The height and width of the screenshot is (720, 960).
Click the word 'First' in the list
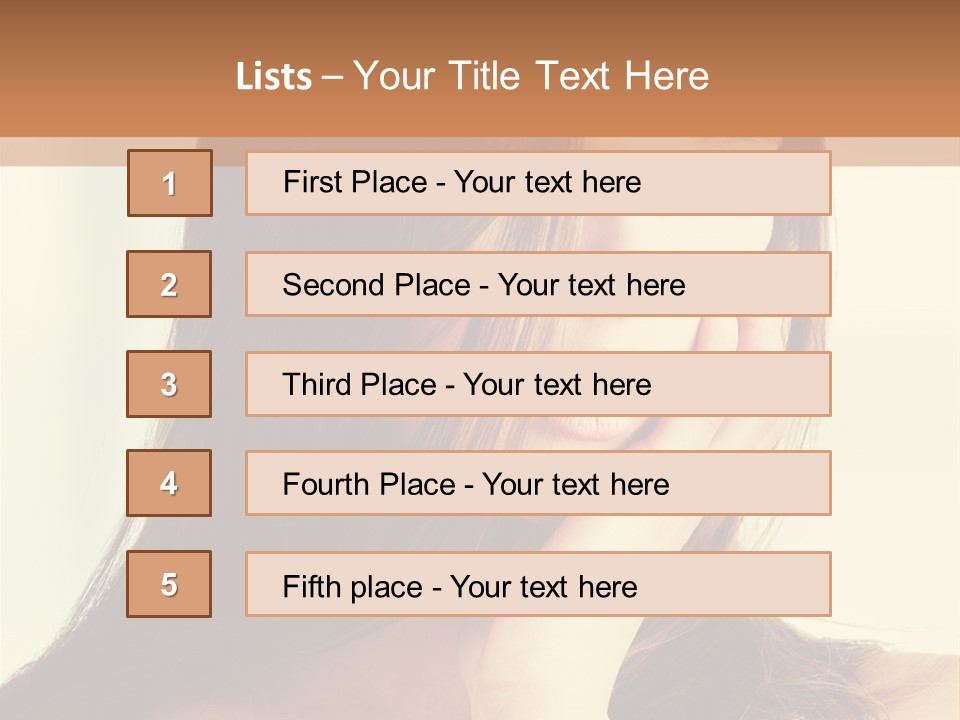(309, 182)
